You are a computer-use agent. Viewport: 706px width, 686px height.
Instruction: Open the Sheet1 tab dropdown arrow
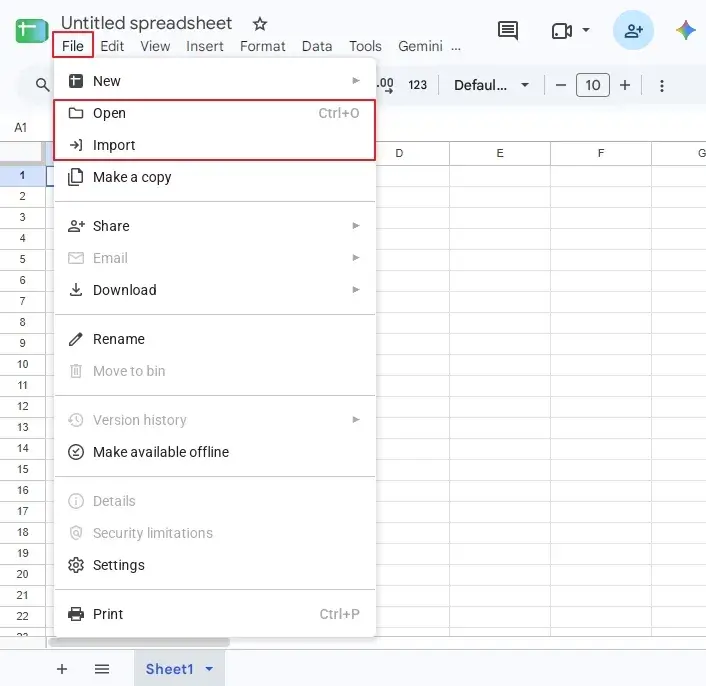(x=209, y=669)
